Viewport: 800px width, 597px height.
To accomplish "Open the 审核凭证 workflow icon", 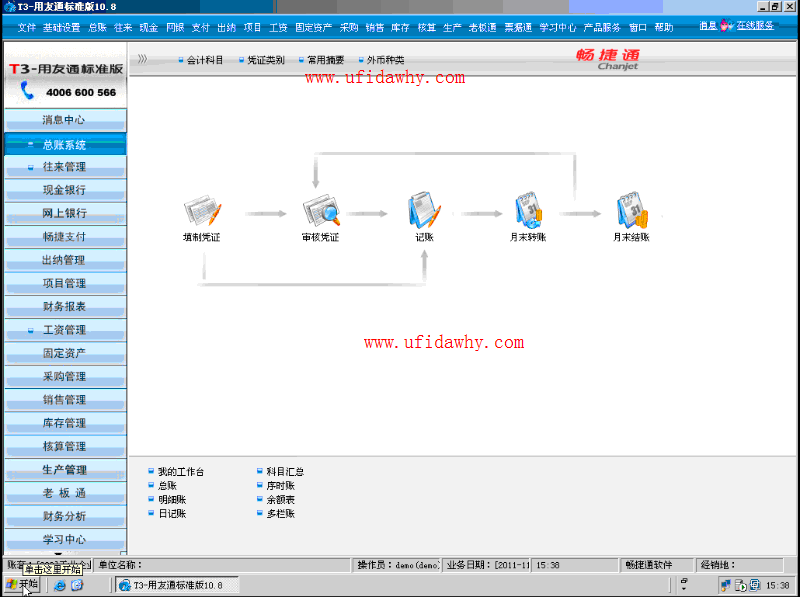I will pos(321,210).
